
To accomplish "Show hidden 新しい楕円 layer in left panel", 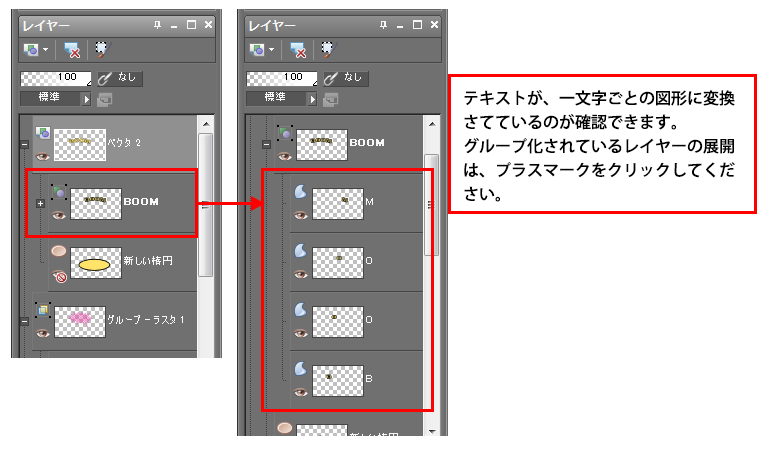I will coord(59,277).
